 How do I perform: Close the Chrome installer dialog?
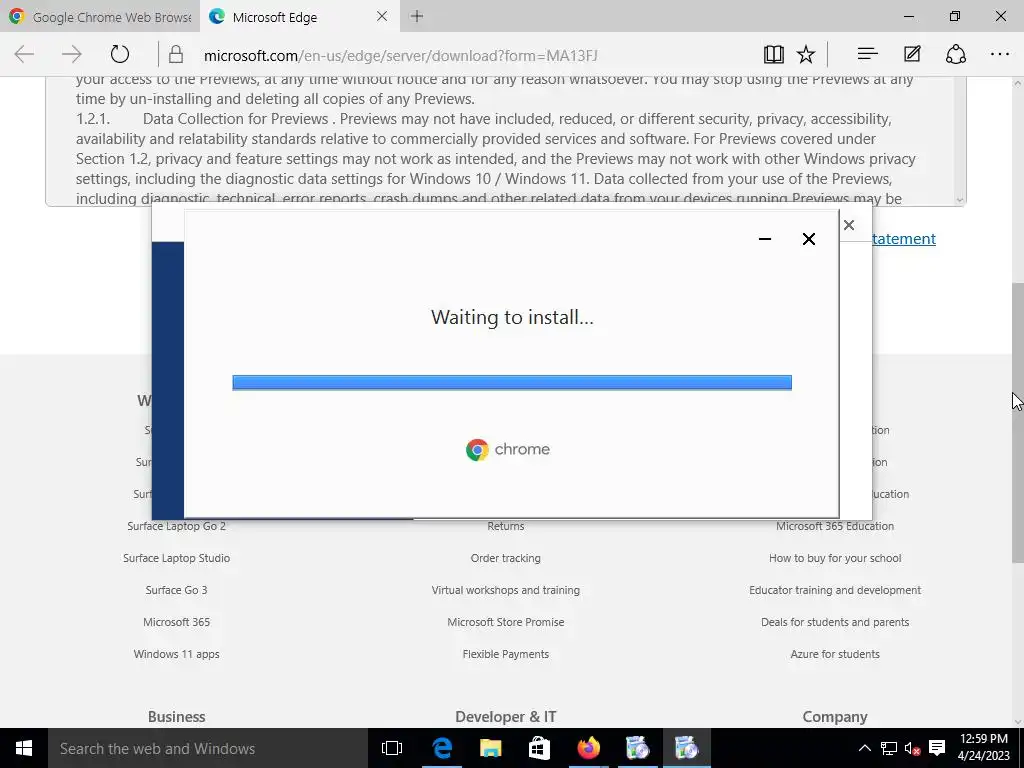point(808,239)
